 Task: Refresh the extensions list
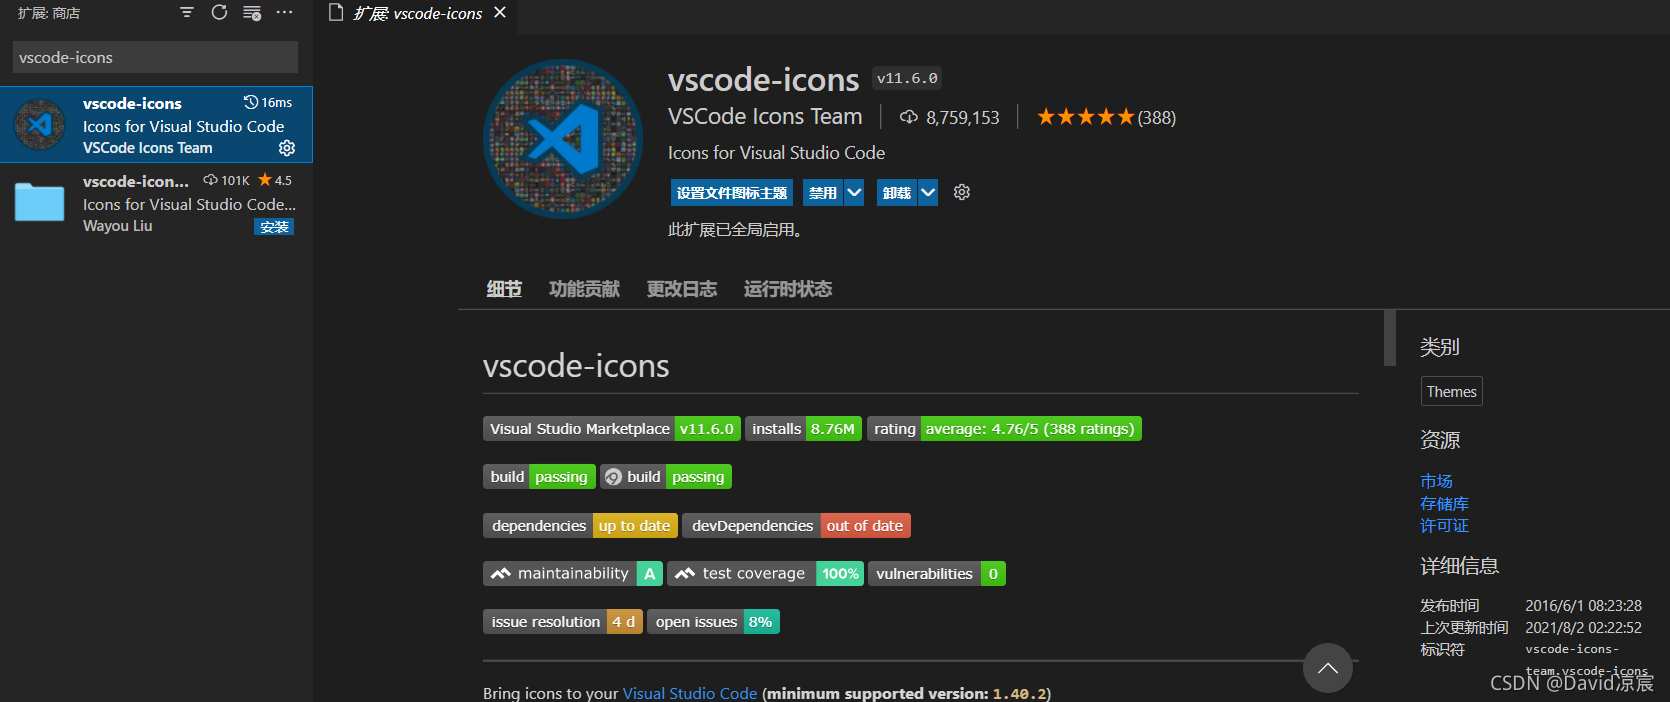click(219, 12)
